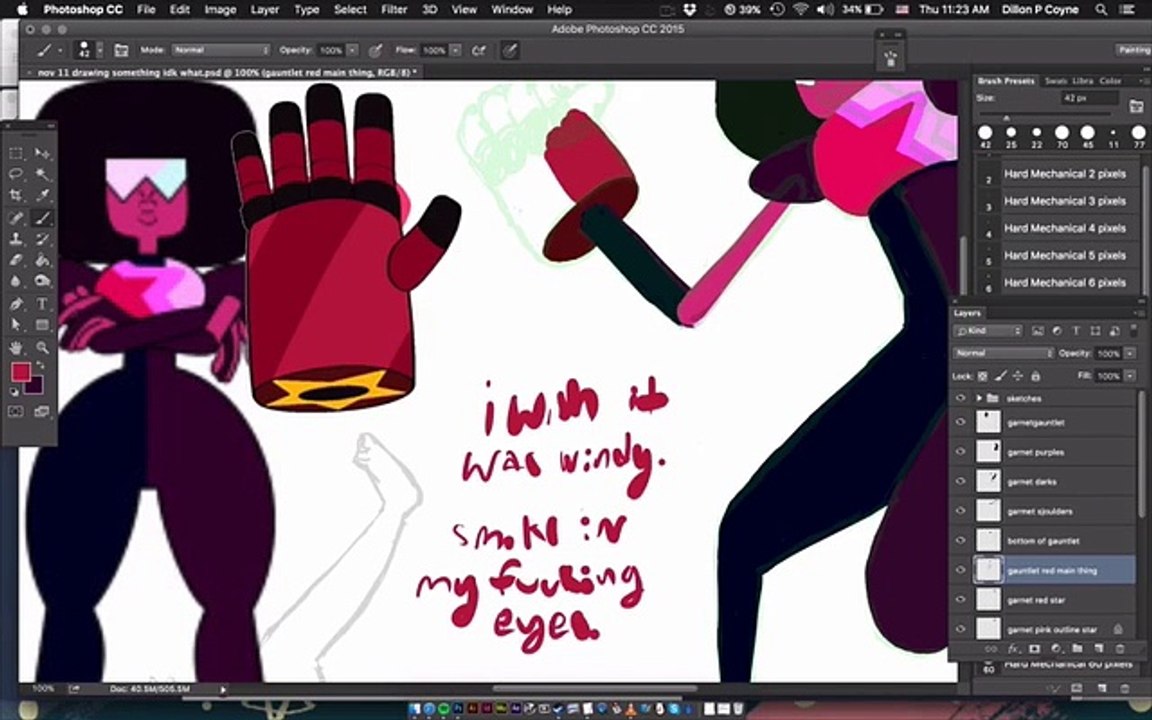
Task: Open the Flow slider dropdown
Action: point(456,50)
